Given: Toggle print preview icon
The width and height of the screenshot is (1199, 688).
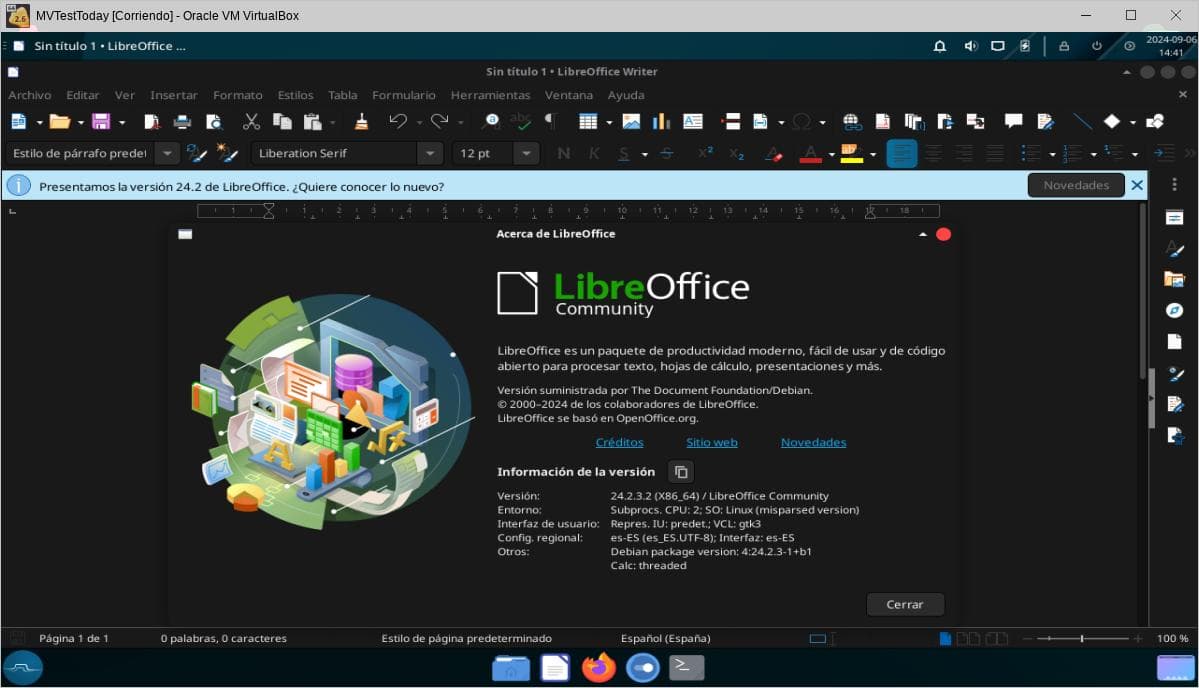Looking at the screenshot, I should pos(214,122).
